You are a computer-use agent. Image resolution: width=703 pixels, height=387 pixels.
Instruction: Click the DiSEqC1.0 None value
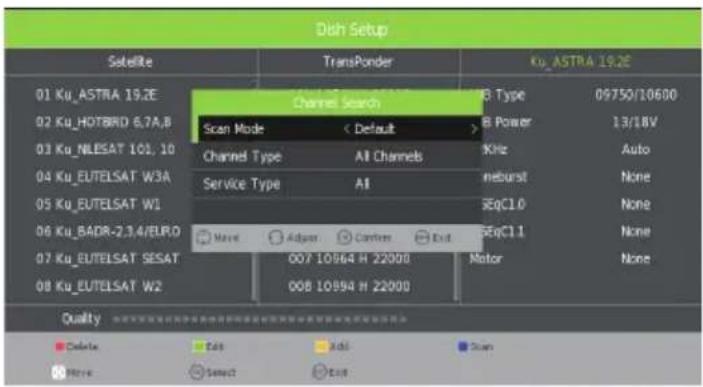(636, 204)
